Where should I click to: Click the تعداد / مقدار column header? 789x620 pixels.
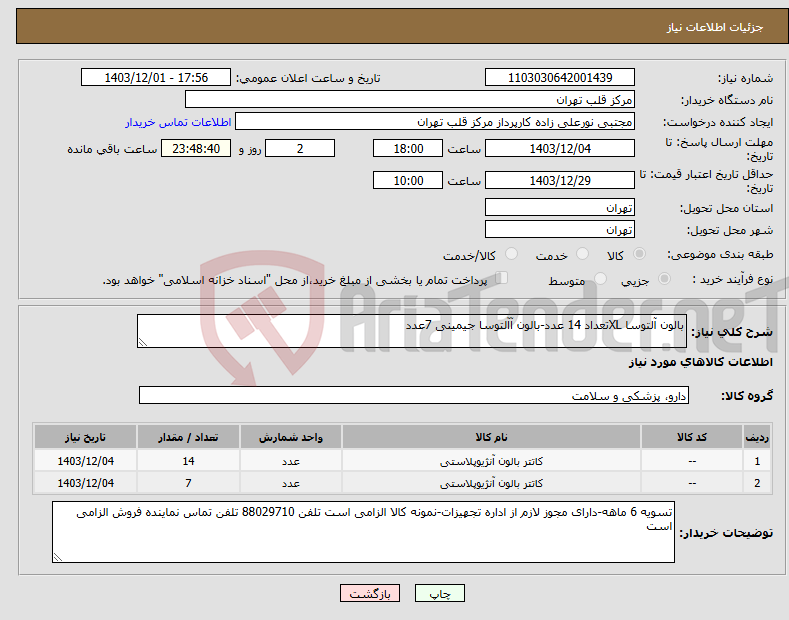point(188,437)
